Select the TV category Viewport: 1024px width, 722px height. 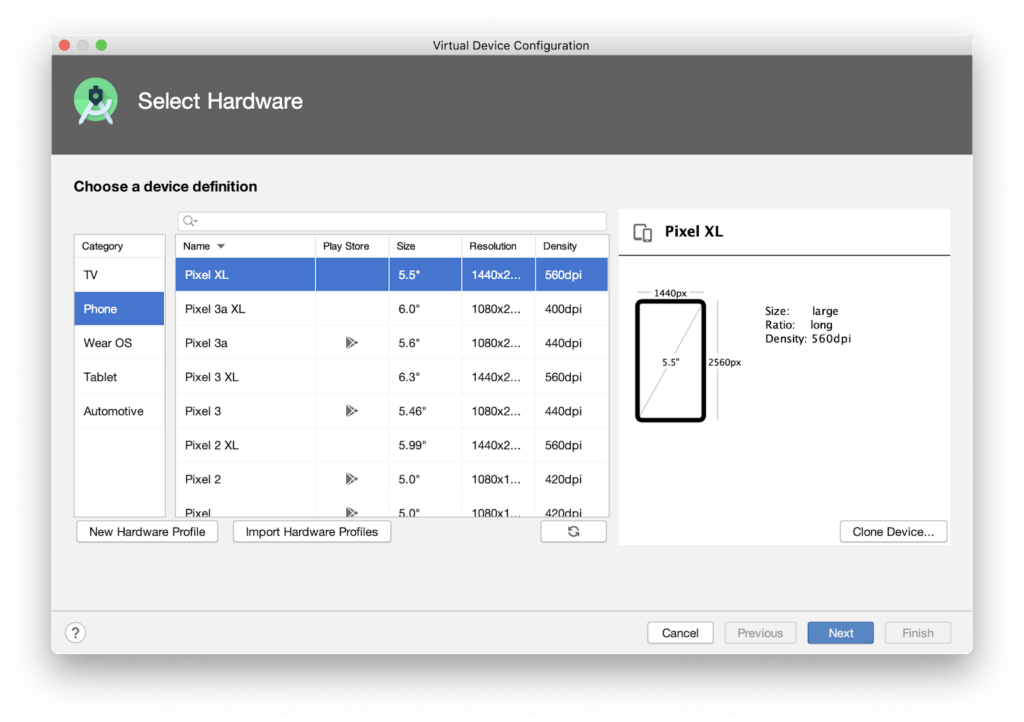(x=119, y=275)
